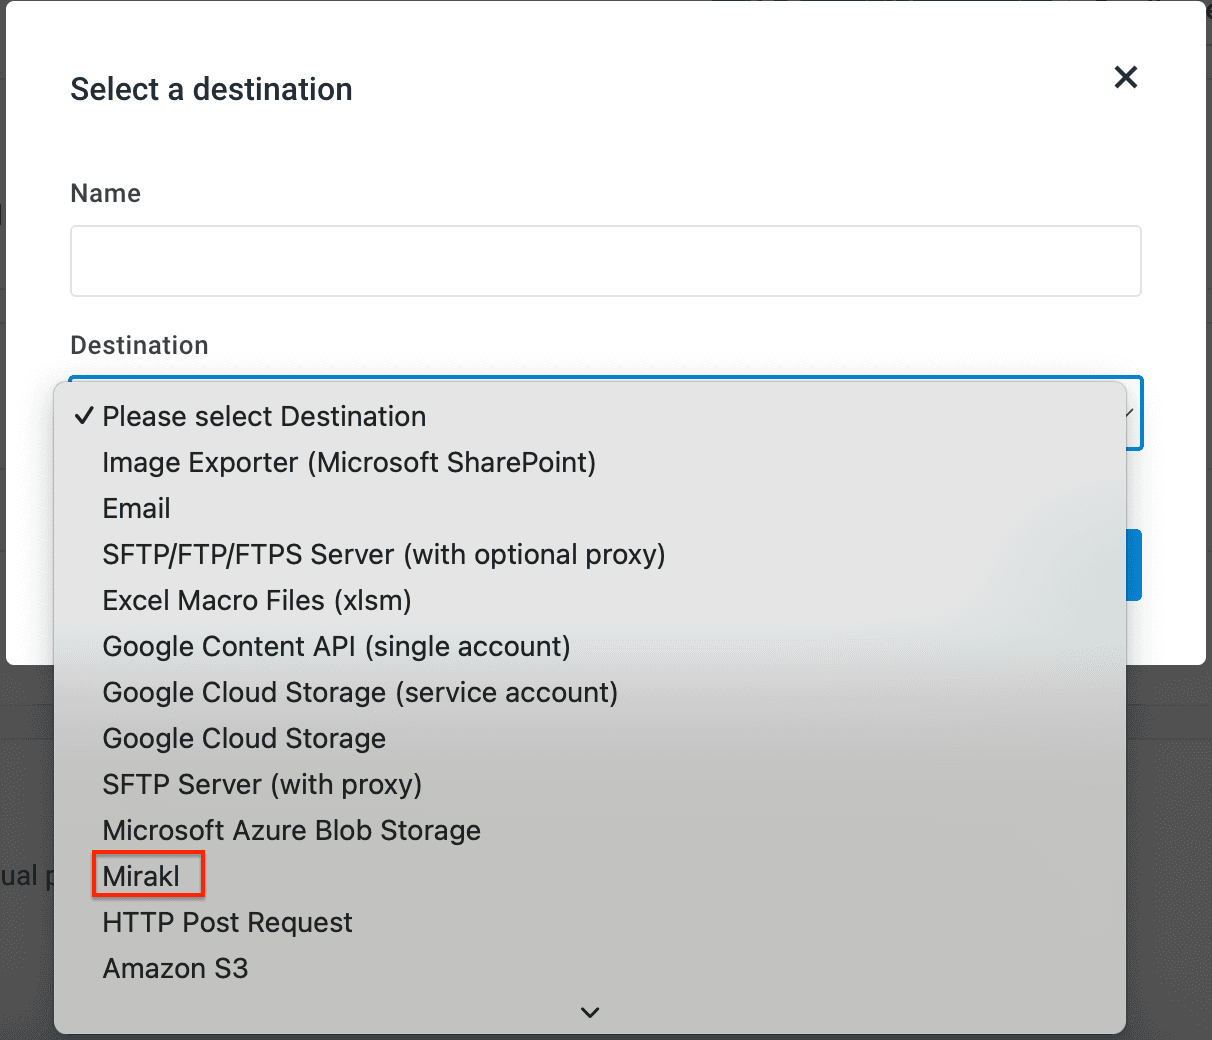Click the Destination field label

point(139,345)
